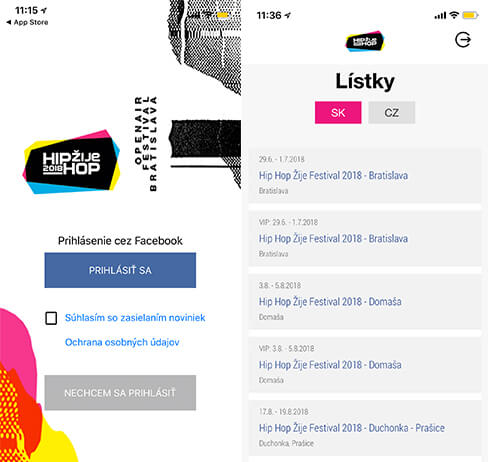Tap the battery icon in right status bar

(x=470, y=15)
